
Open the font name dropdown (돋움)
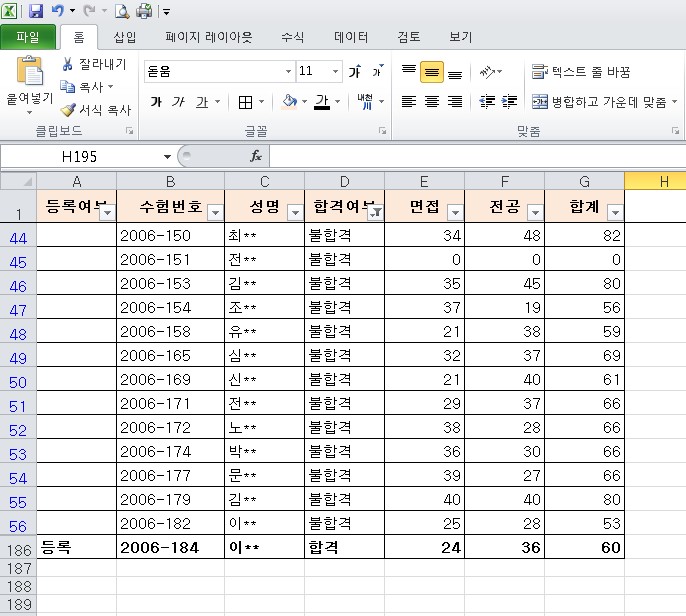[x=288, y=71]
